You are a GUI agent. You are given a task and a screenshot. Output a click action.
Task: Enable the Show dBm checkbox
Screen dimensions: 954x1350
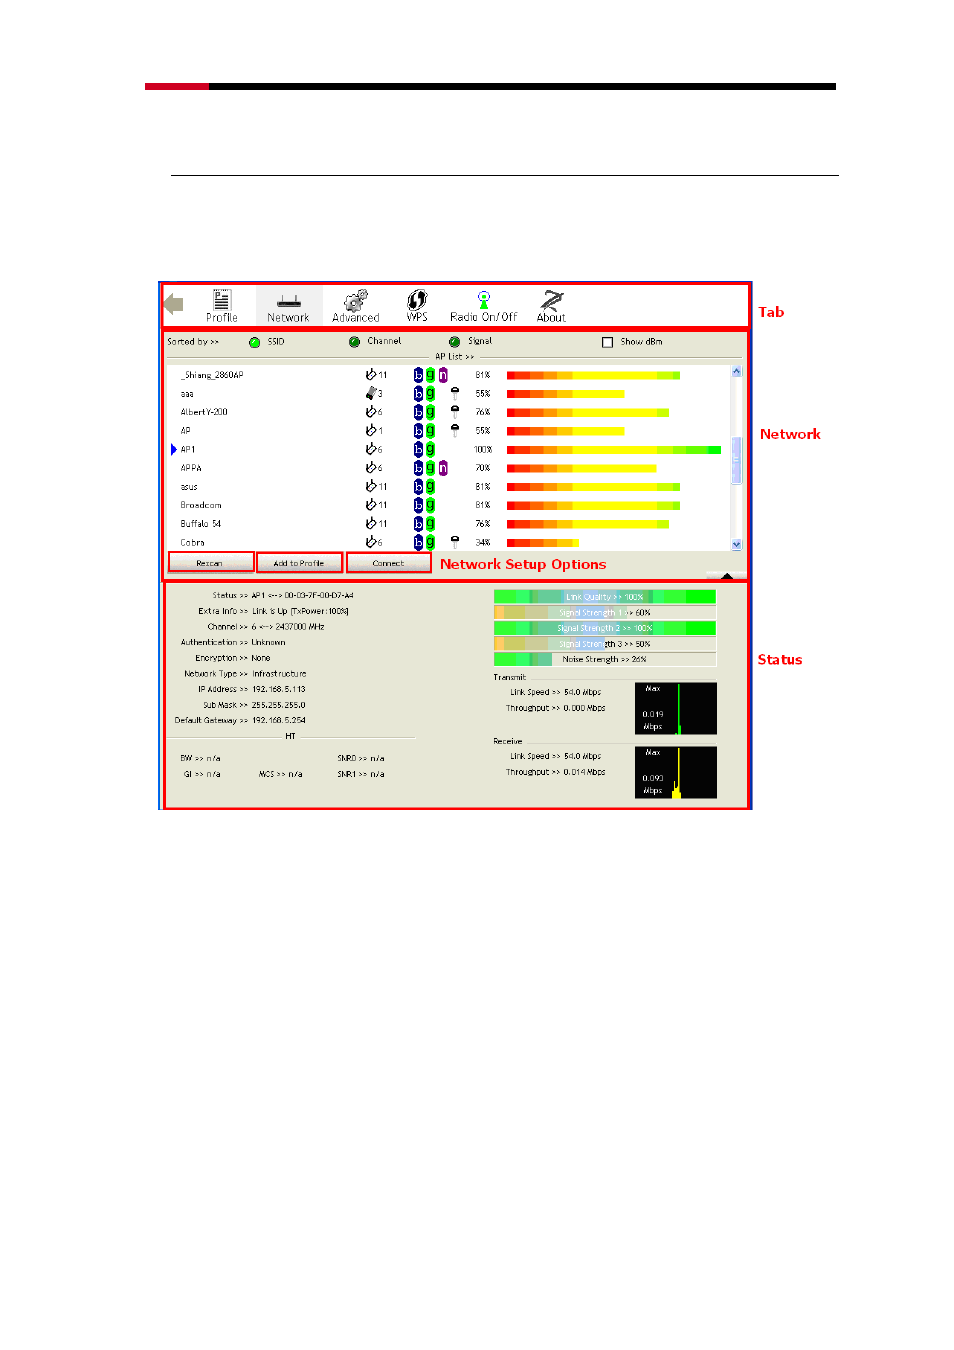click(x=607, y=342)
